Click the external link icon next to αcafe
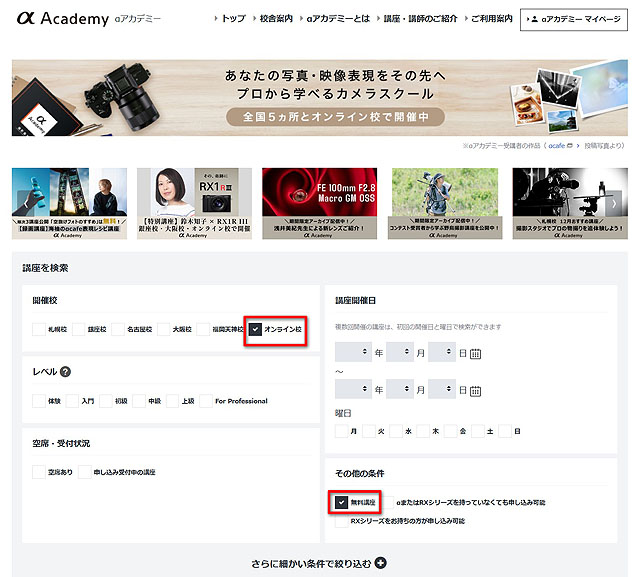Screen dimensions: 640x577 (x=569, y=145)
